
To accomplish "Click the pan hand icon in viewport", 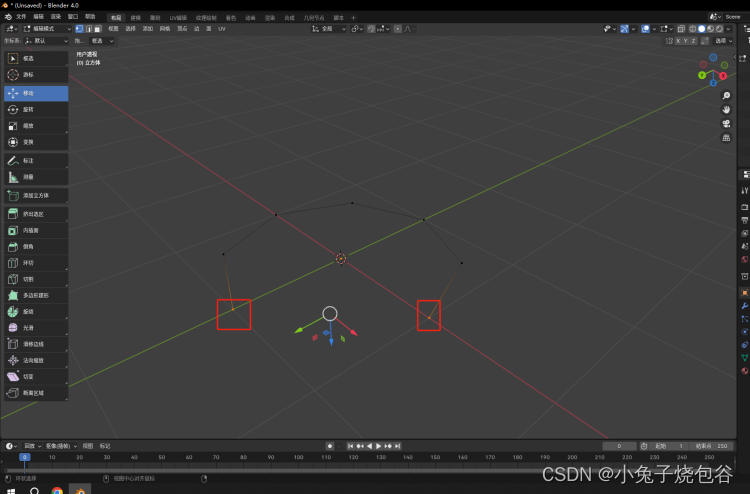I will point(726,110).
